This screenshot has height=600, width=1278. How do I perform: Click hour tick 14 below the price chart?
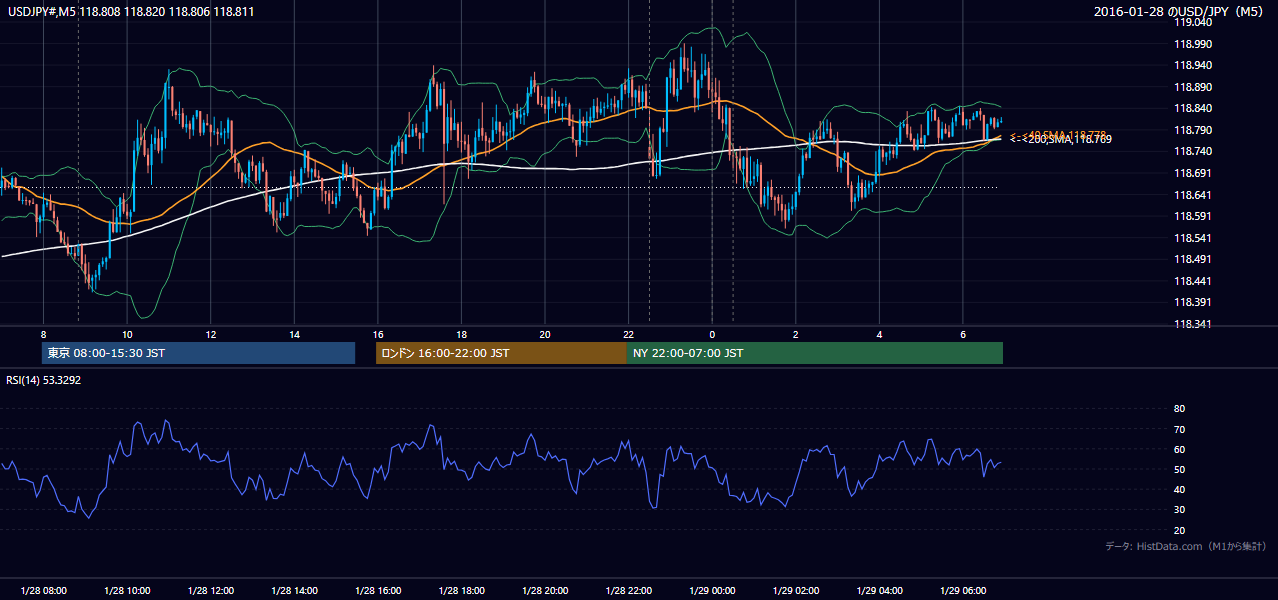click(x=294, y=334)
